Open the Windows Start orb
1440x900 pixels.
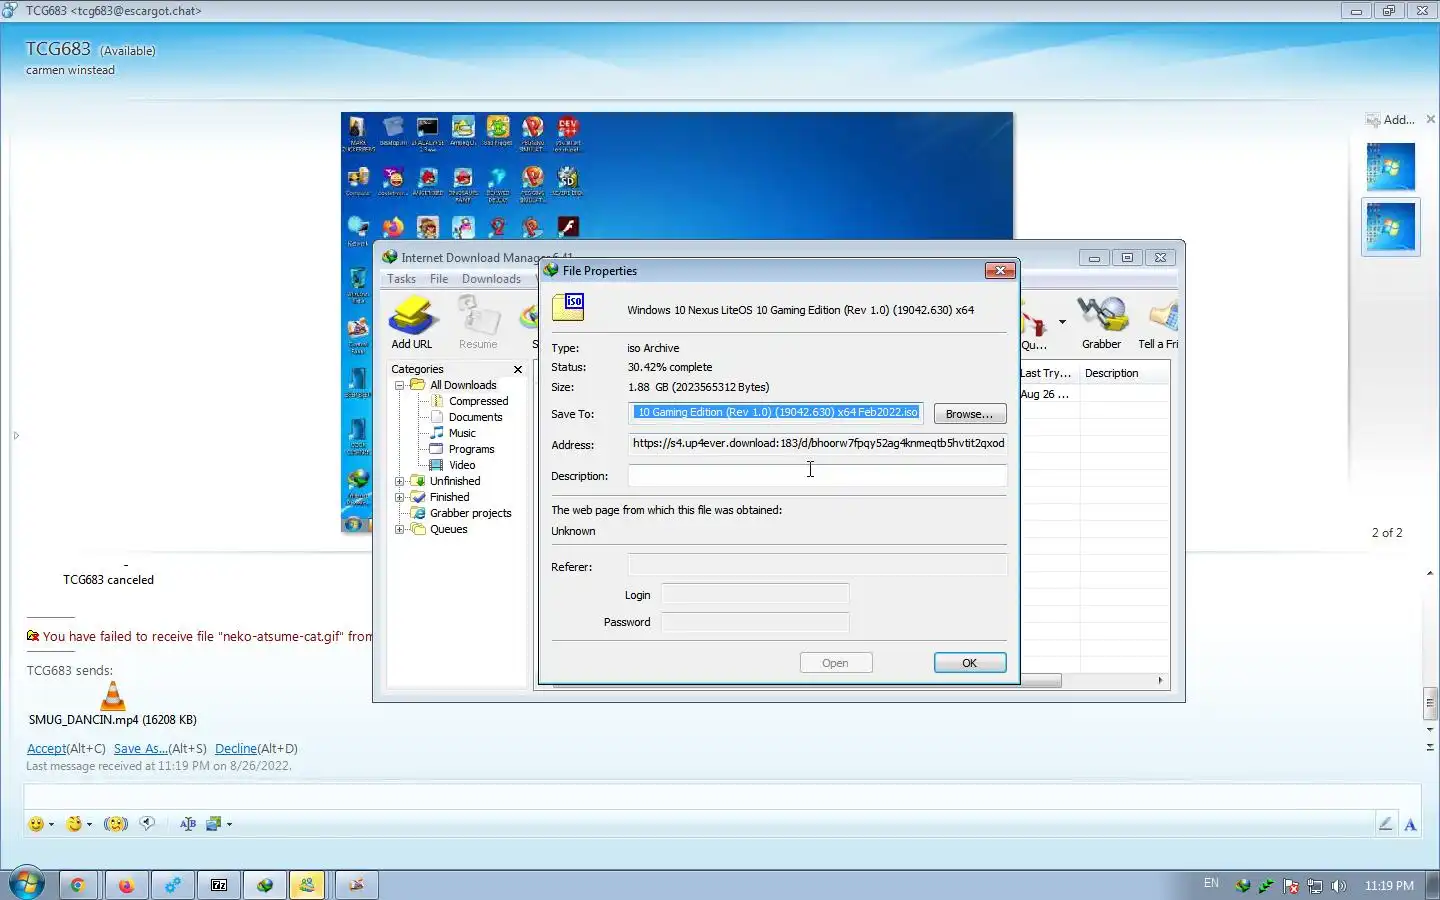point(27,884)
